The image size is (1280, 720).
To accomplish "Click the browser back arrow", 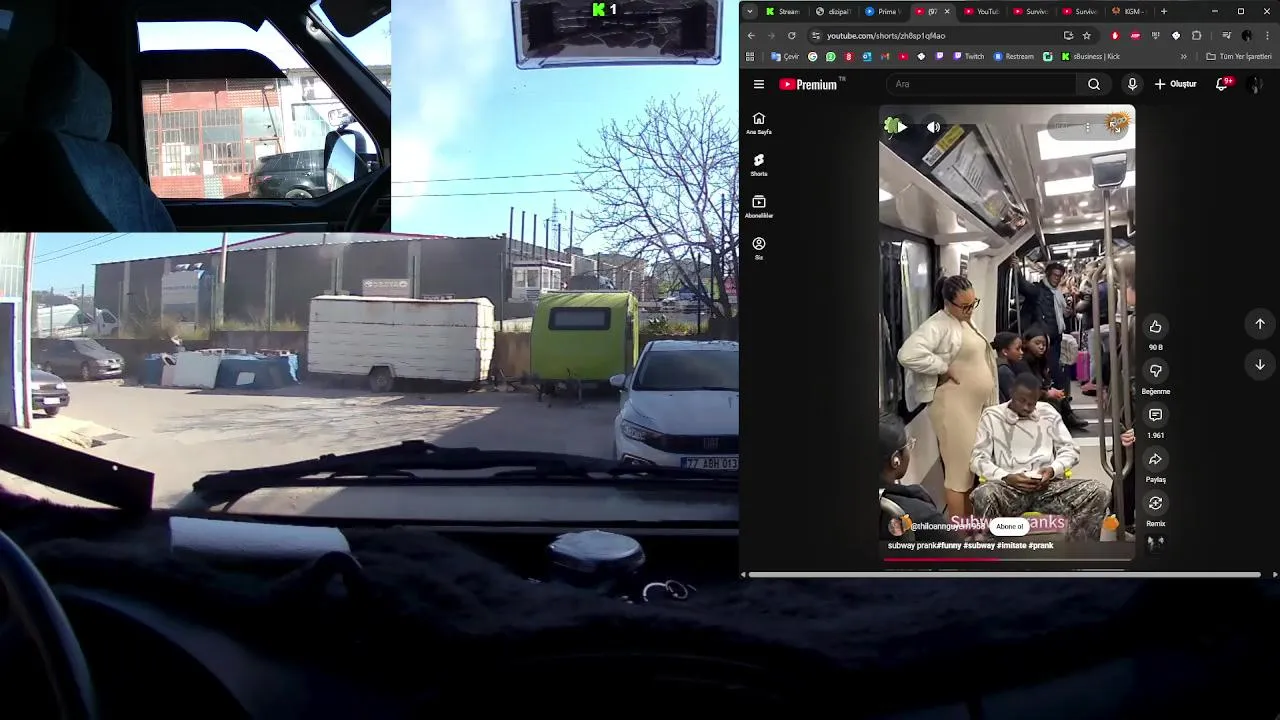I will [751, 36].
